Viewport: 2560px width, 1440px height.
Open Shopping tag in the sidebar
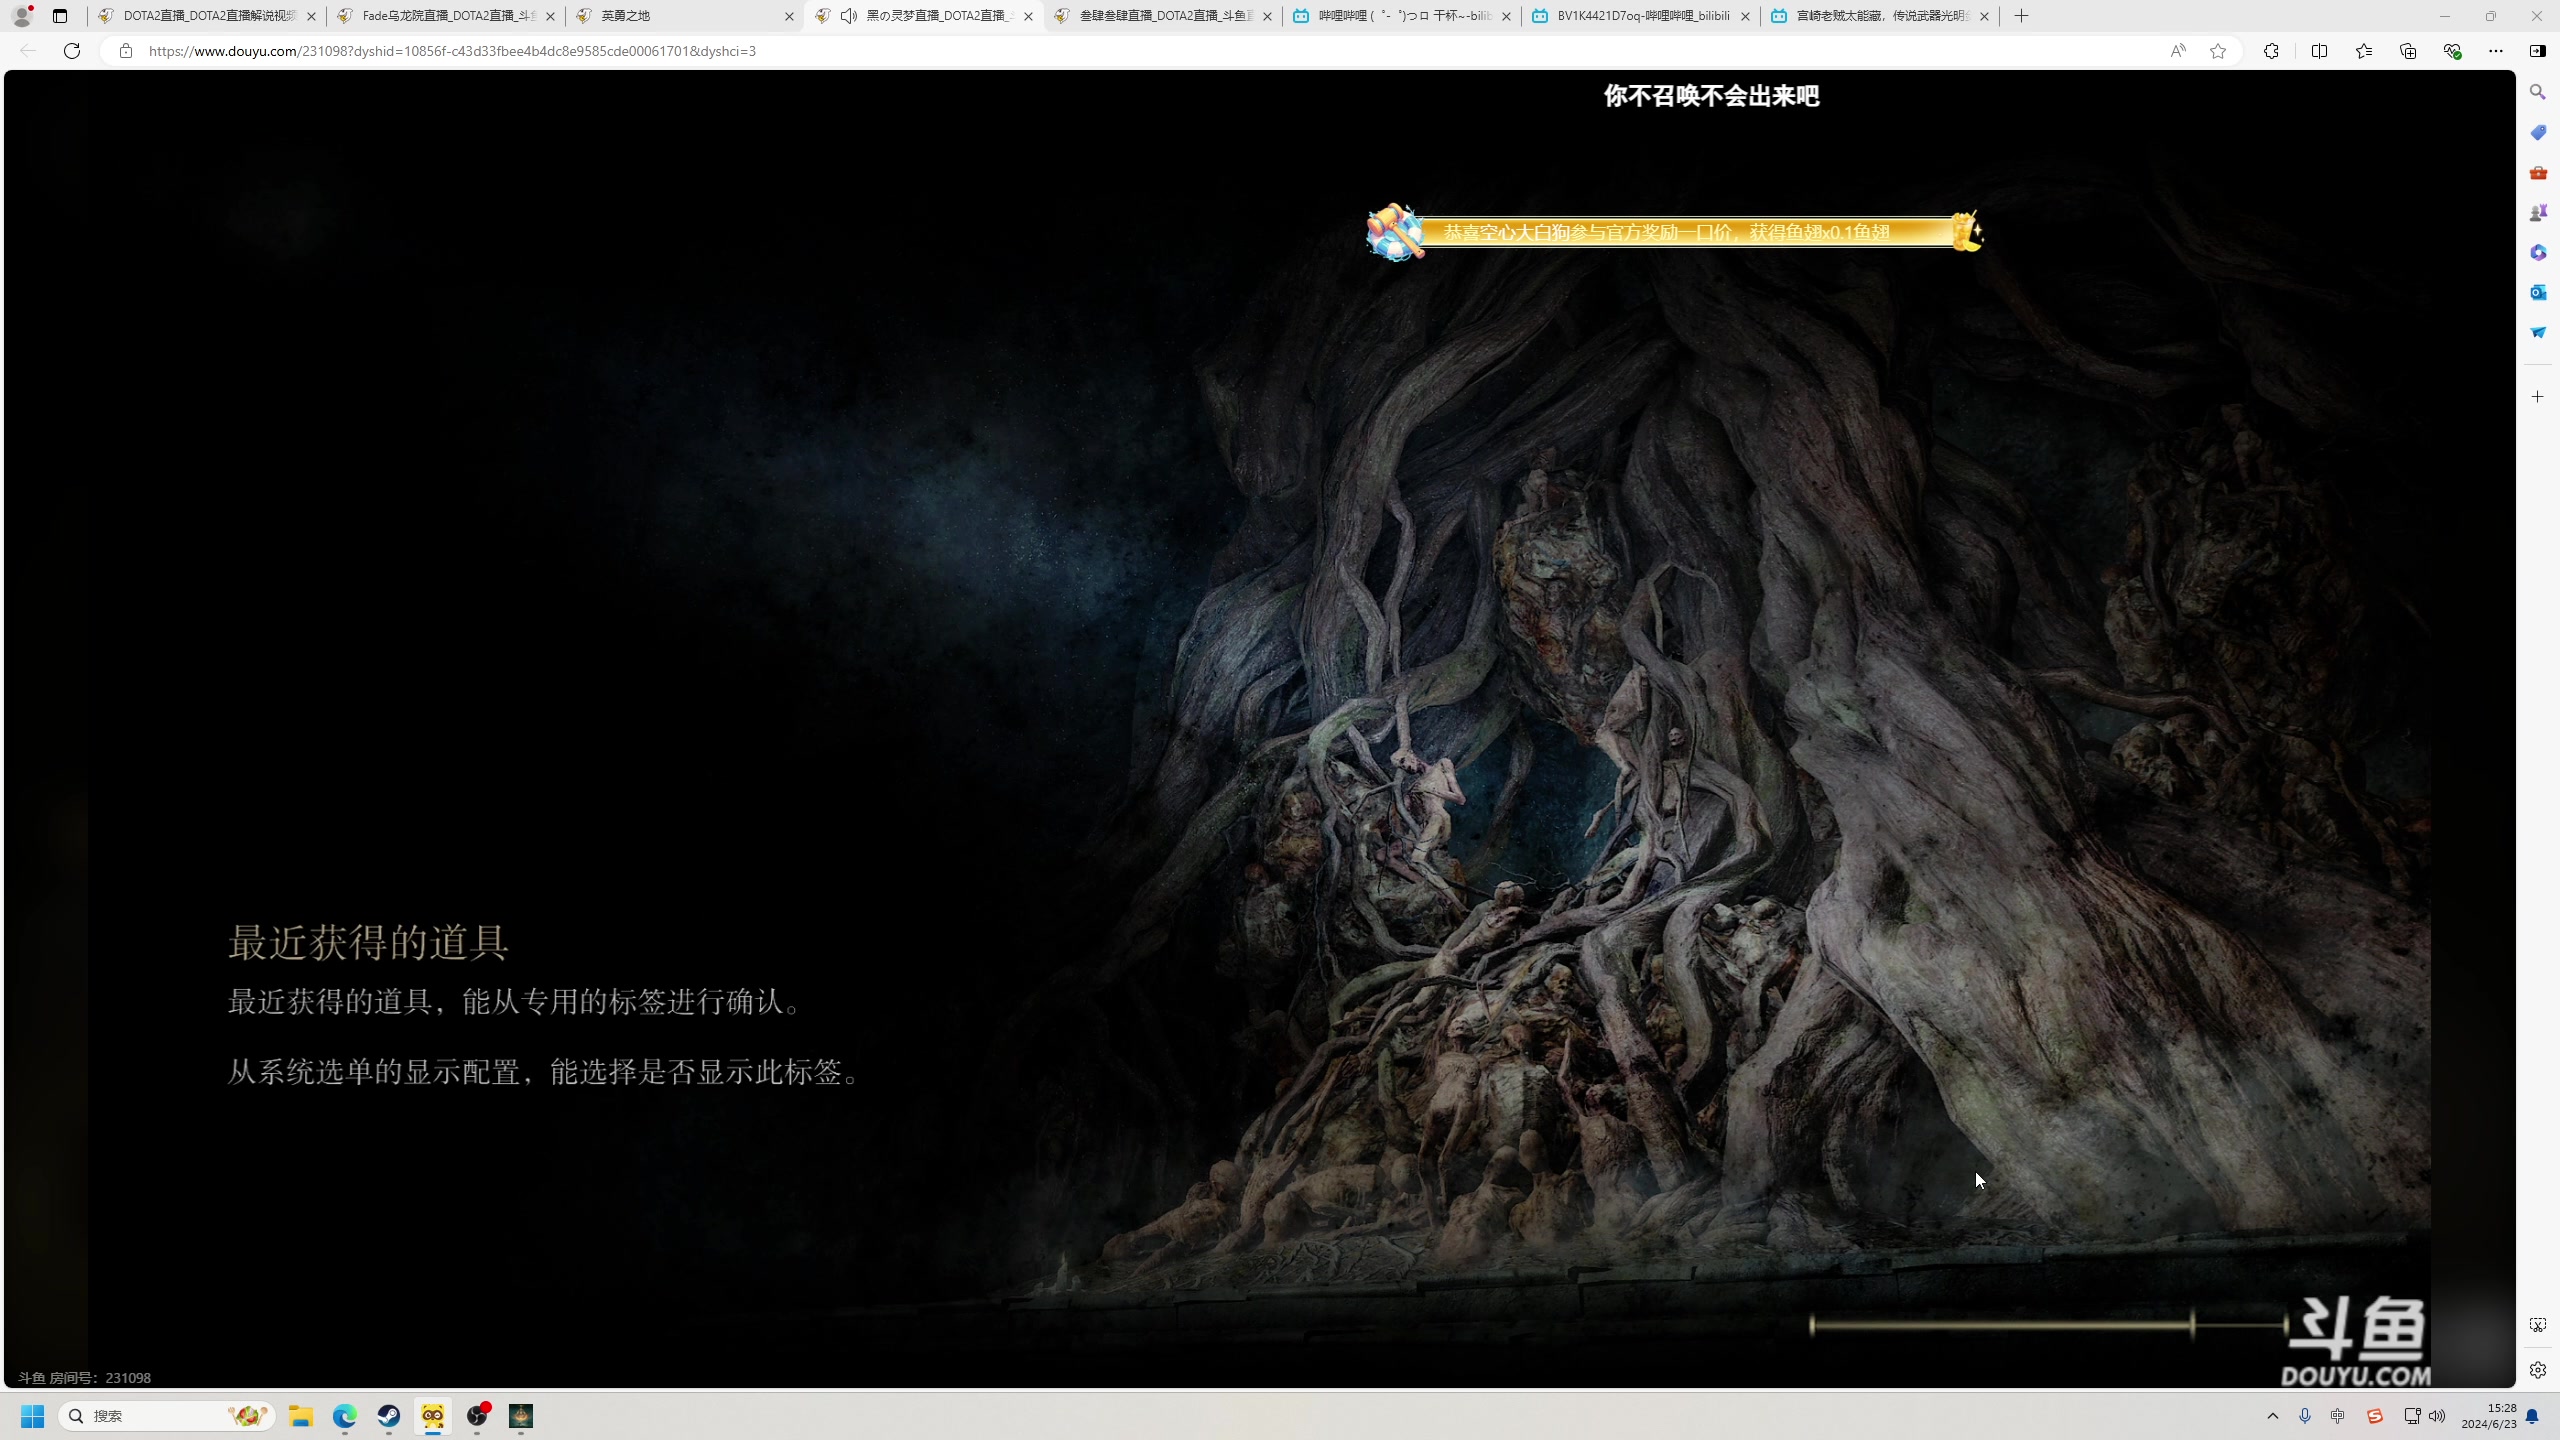tap(2538, 132)
